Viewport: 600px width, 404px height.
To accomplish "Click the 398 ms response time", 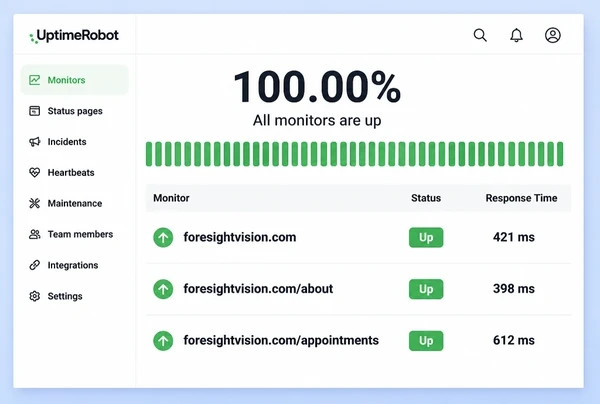I will [514, 289].
